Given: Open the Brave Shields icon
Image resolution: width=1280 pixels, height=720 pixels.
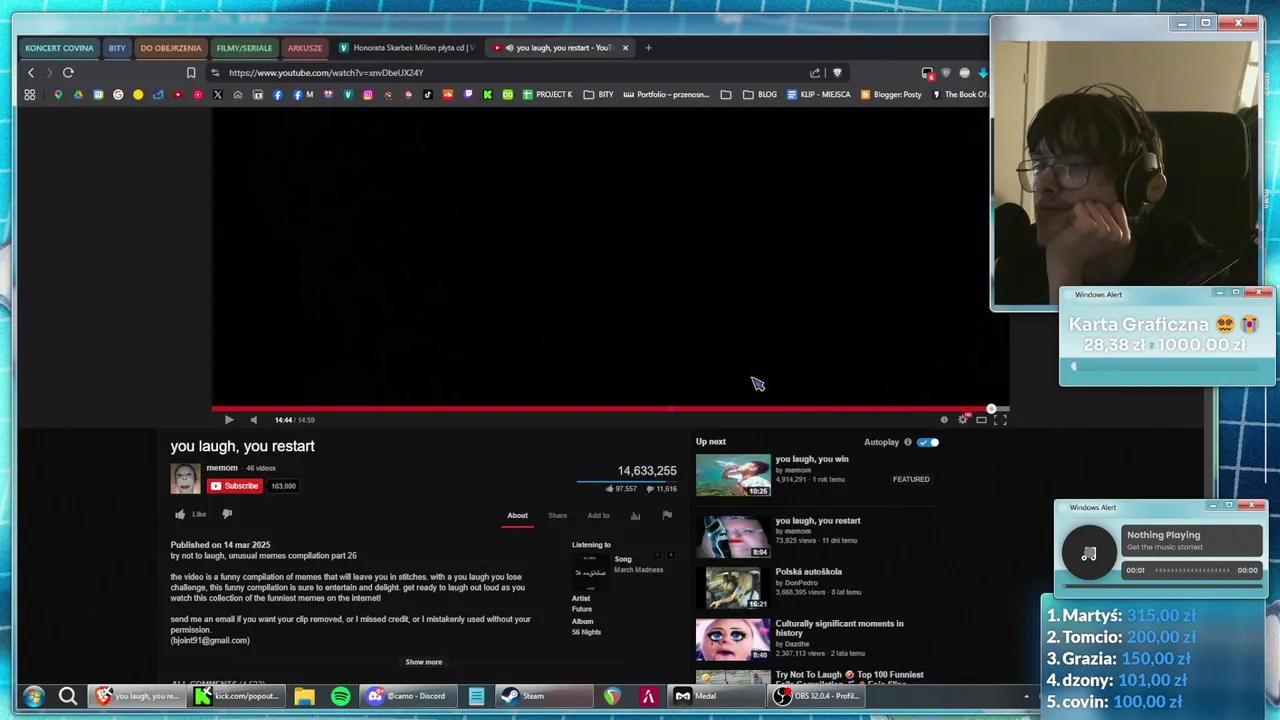Looking at the screenshot, I should [837, 73].
